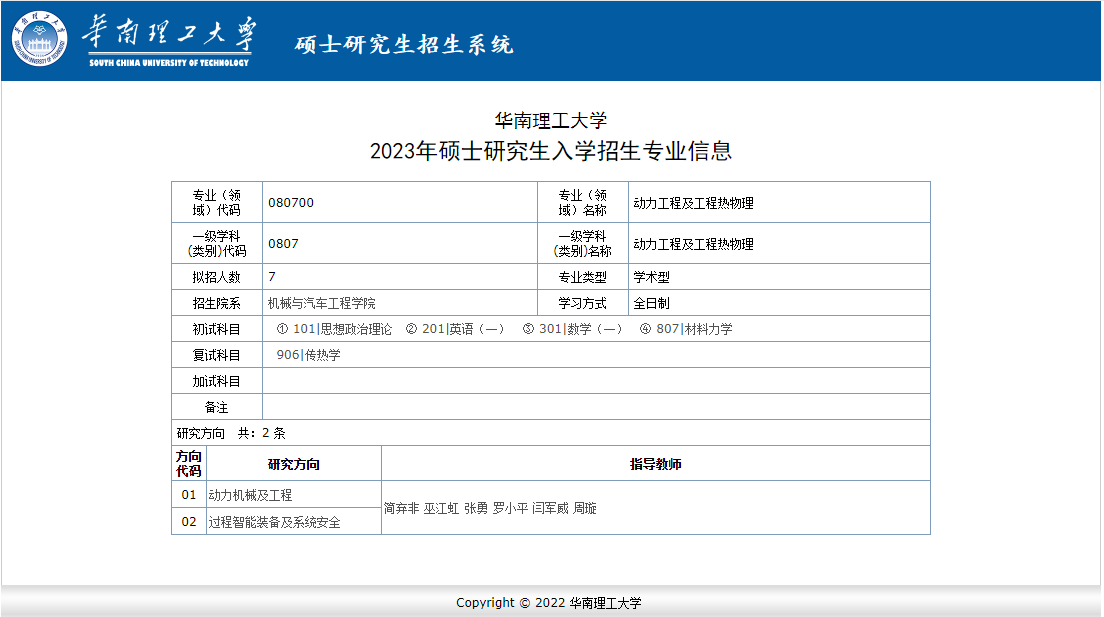Click supervisor name 张勇
This screenshot has width=1104, height=617.
point(476,508)
